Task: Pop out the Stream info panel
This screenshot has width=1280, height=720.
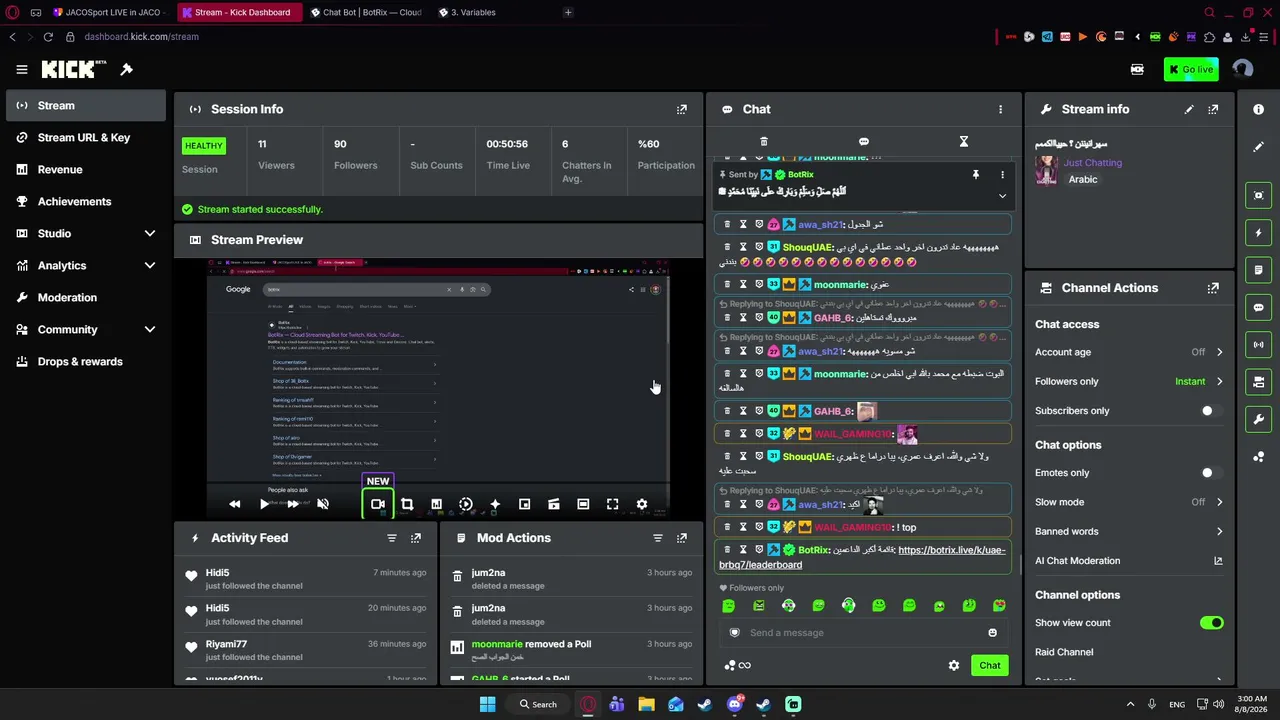Action: click(x=1213, y=109)
